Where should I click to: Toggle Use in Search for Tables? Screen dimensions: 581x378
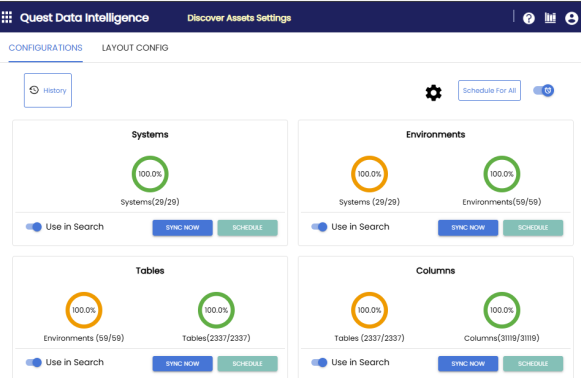pos(34,362)
